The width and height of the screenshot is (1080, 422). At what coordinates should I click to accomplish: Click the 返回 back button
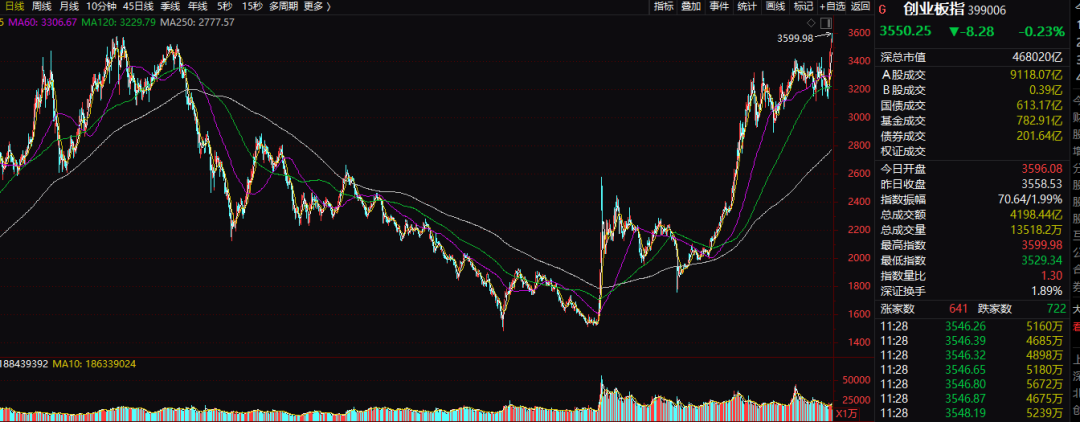[860, 6]
